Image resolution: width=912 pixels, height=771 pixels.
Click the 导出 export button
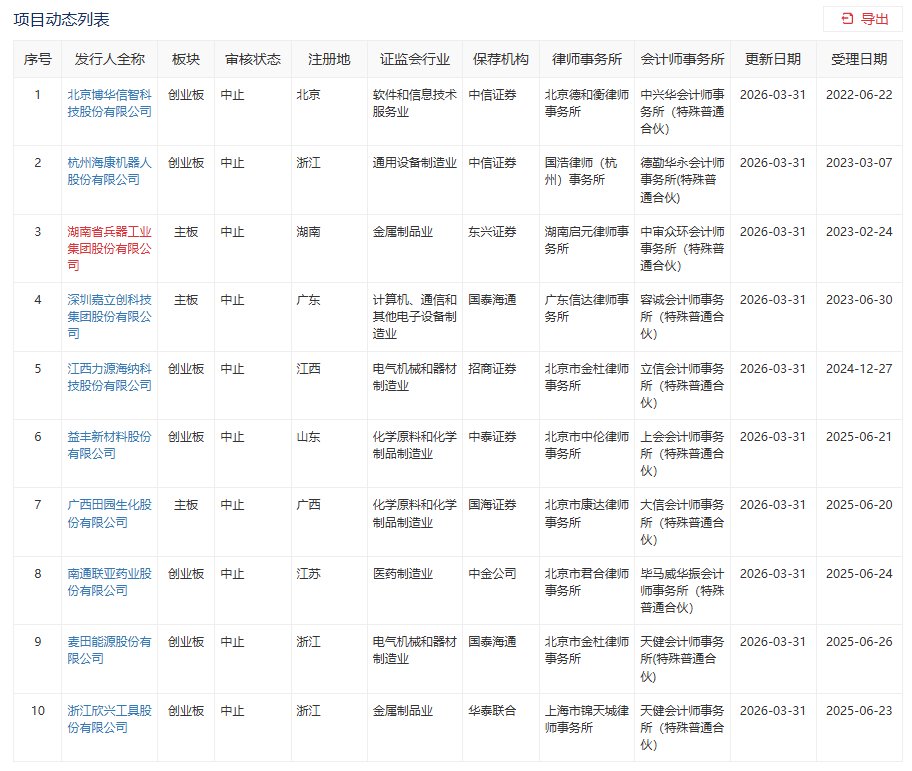click(x=862, y=19)
